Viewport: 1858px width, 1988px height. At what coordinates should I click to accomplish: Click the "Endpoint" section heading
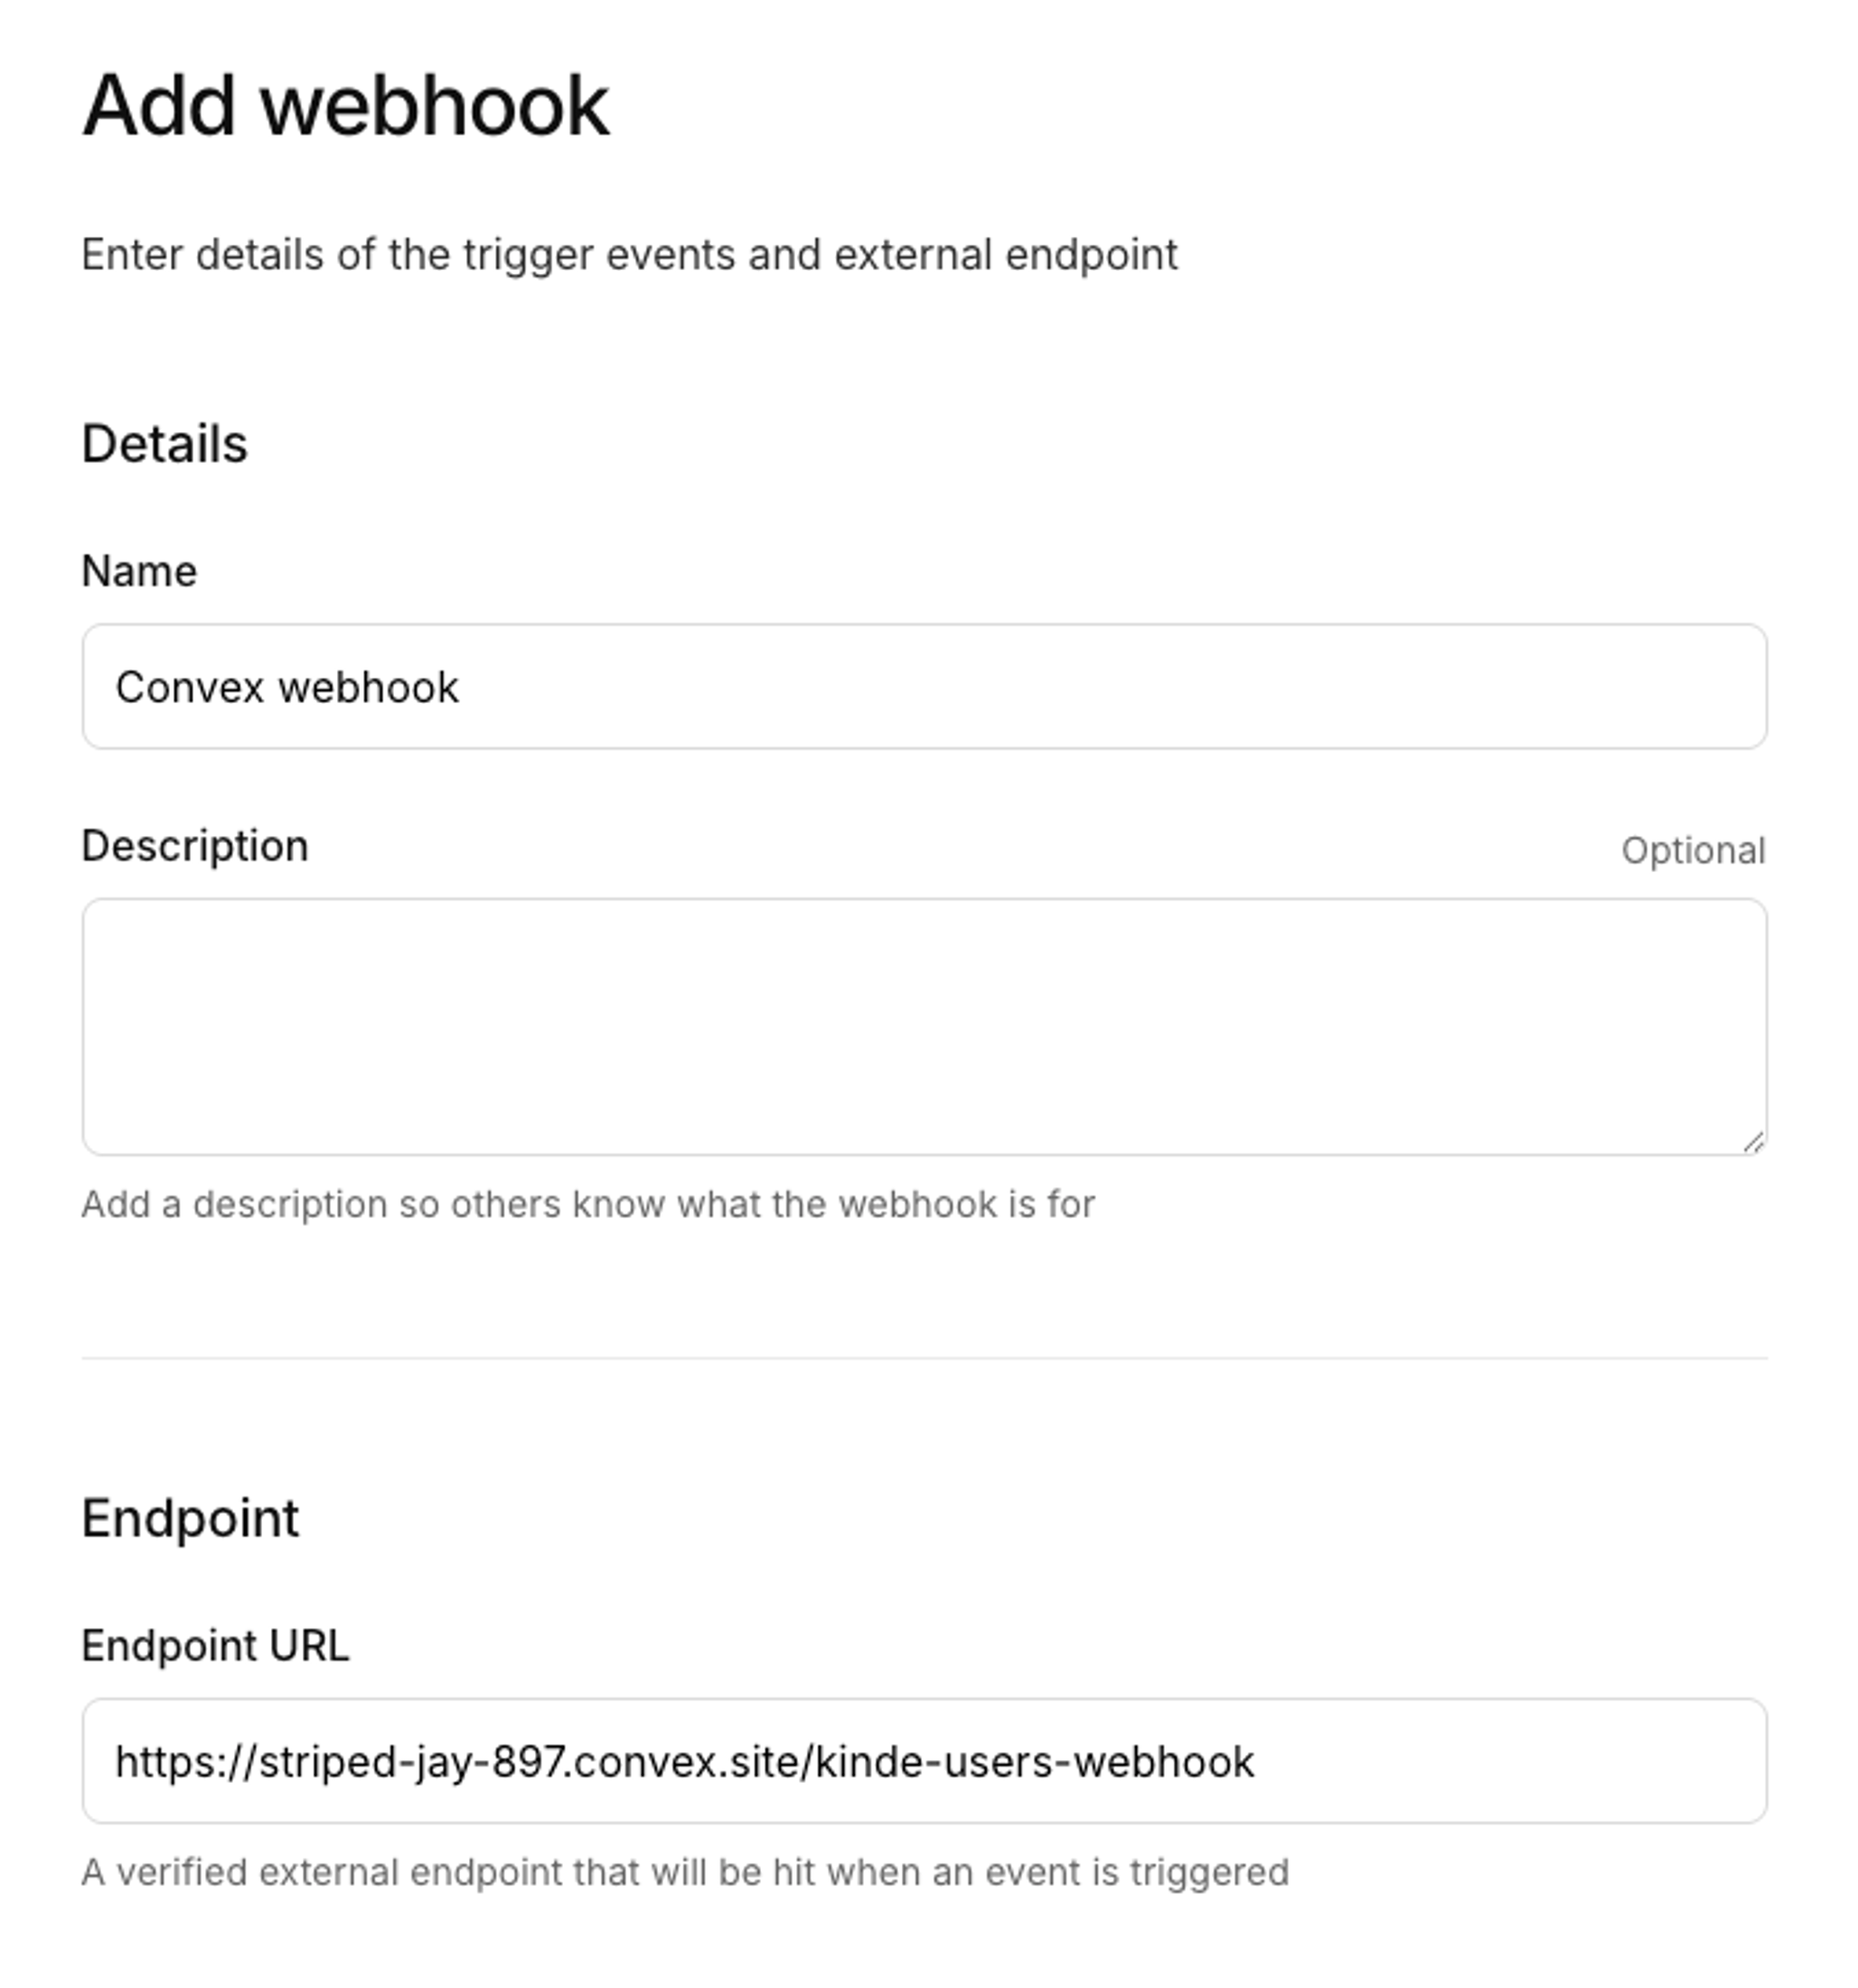click(x=191, y=1518)
